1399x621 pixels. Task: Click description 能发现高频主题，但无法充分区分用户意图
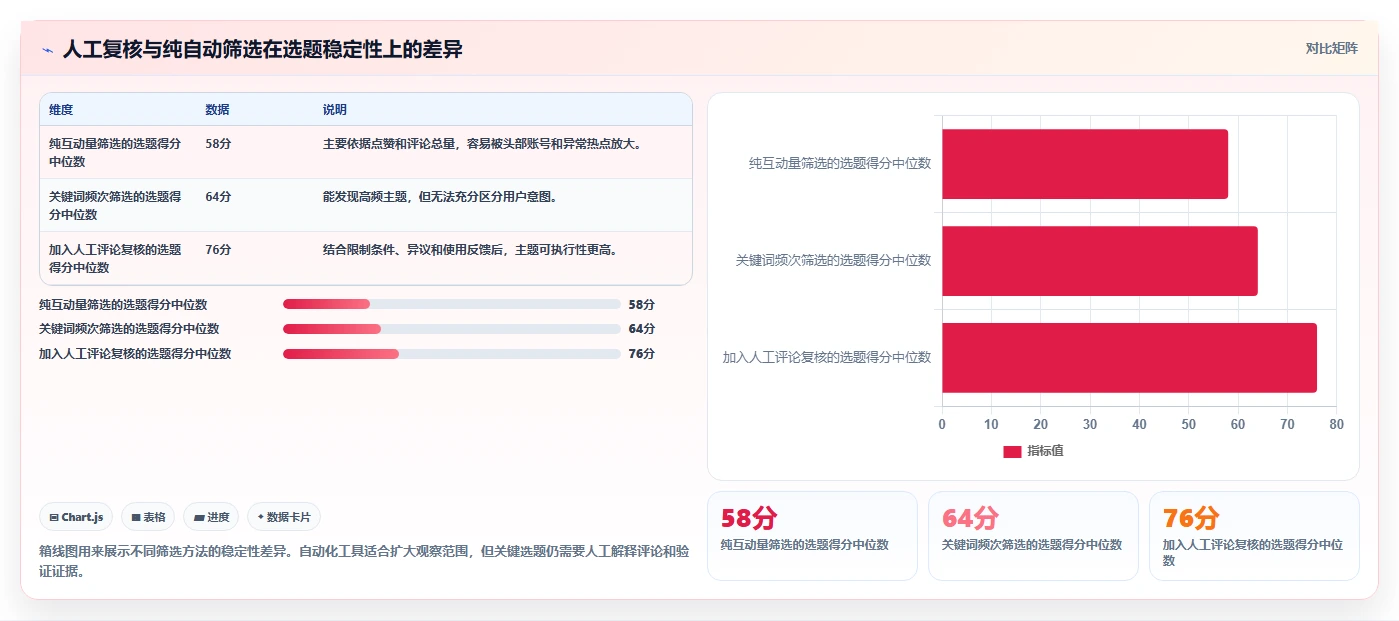[440, 196]
